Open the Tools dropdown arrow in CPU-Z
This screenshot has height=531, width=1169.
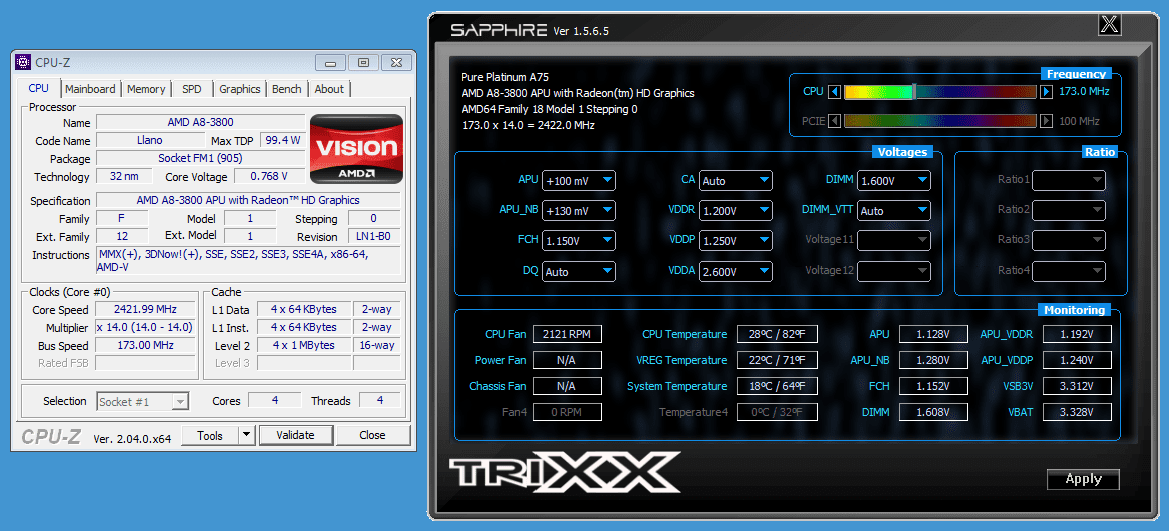point(247,435)
